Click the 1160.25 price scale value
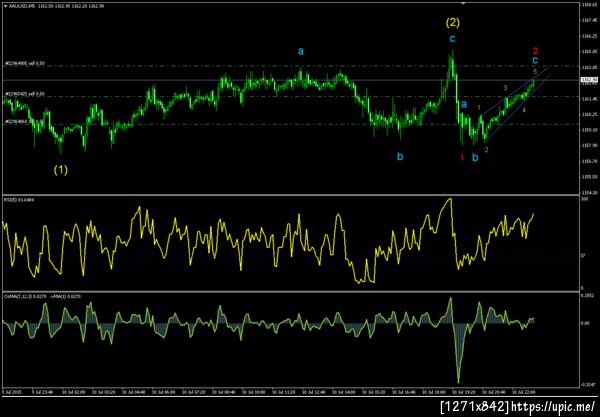 click(x=590, y=114)
